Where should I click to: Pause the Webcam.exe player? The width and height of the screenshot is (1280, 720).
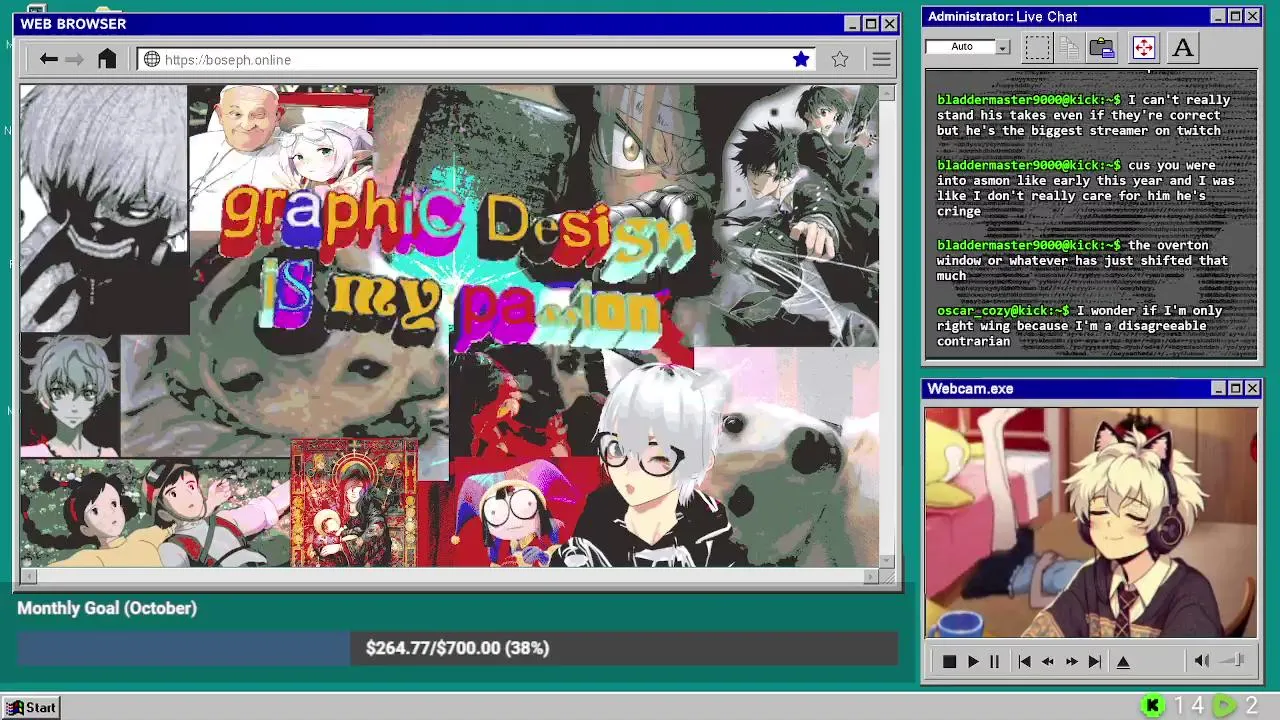click(994, 661)
